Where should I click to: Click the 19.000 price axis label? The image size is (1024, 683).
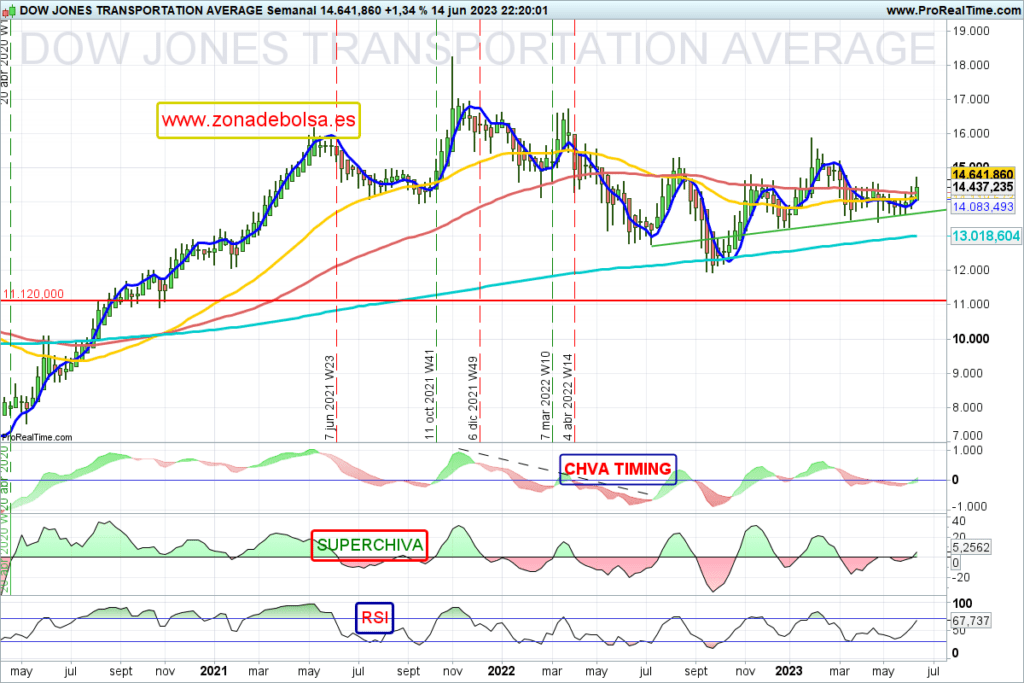(971, 31)
